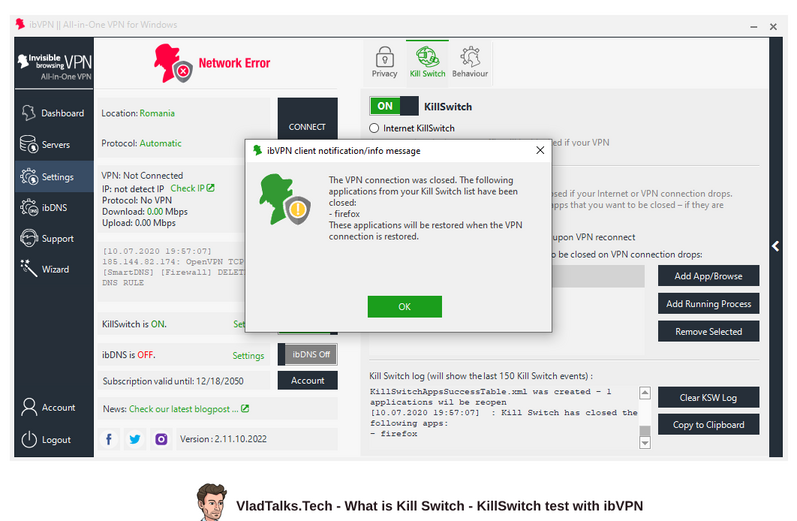Open Account in the sidebar
Viewport: 797px width, 521px height.
53,407
